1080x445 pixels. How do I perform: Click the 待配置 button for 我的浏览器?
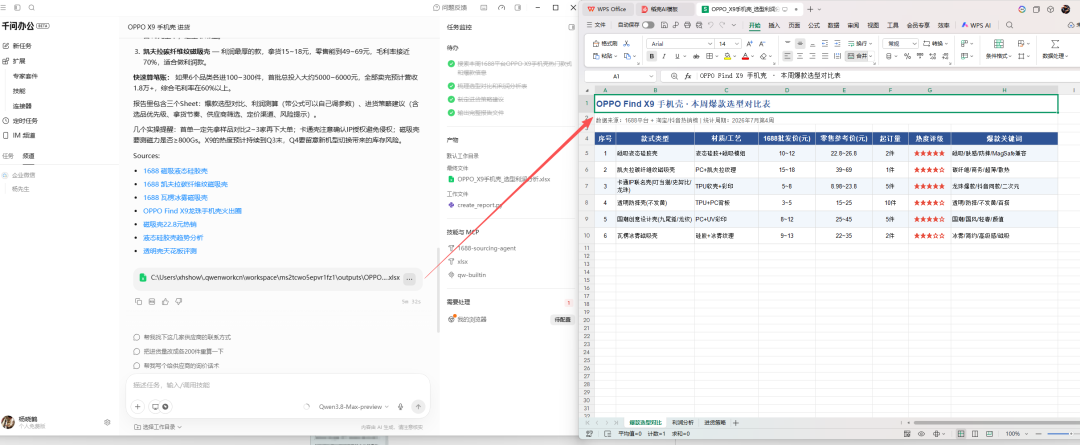point(561,320)
